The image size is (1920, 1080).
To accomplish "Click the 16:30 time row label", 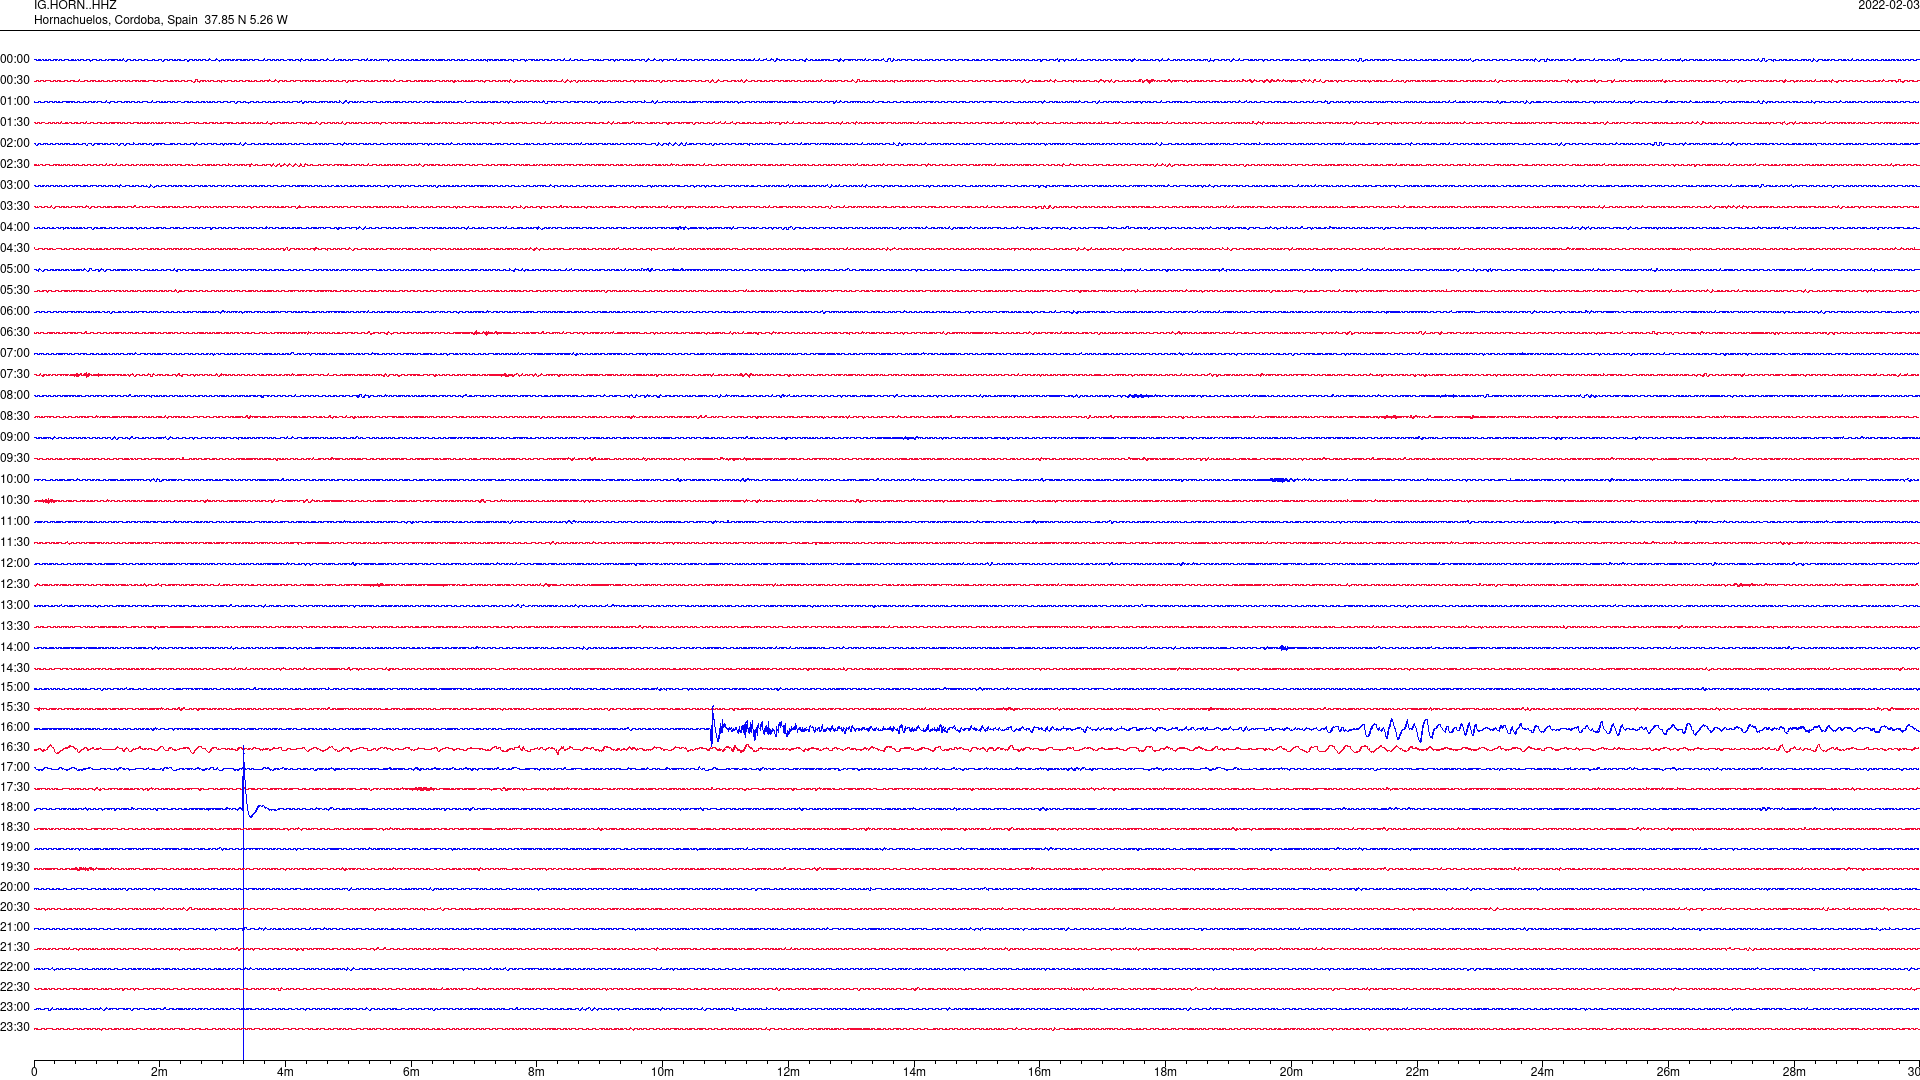I will (x=15, y=747).
